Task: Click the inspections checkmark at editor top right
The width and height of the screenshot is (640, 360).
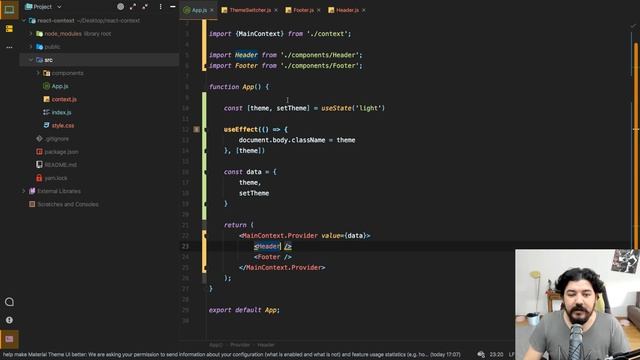Action: (633, 26)
